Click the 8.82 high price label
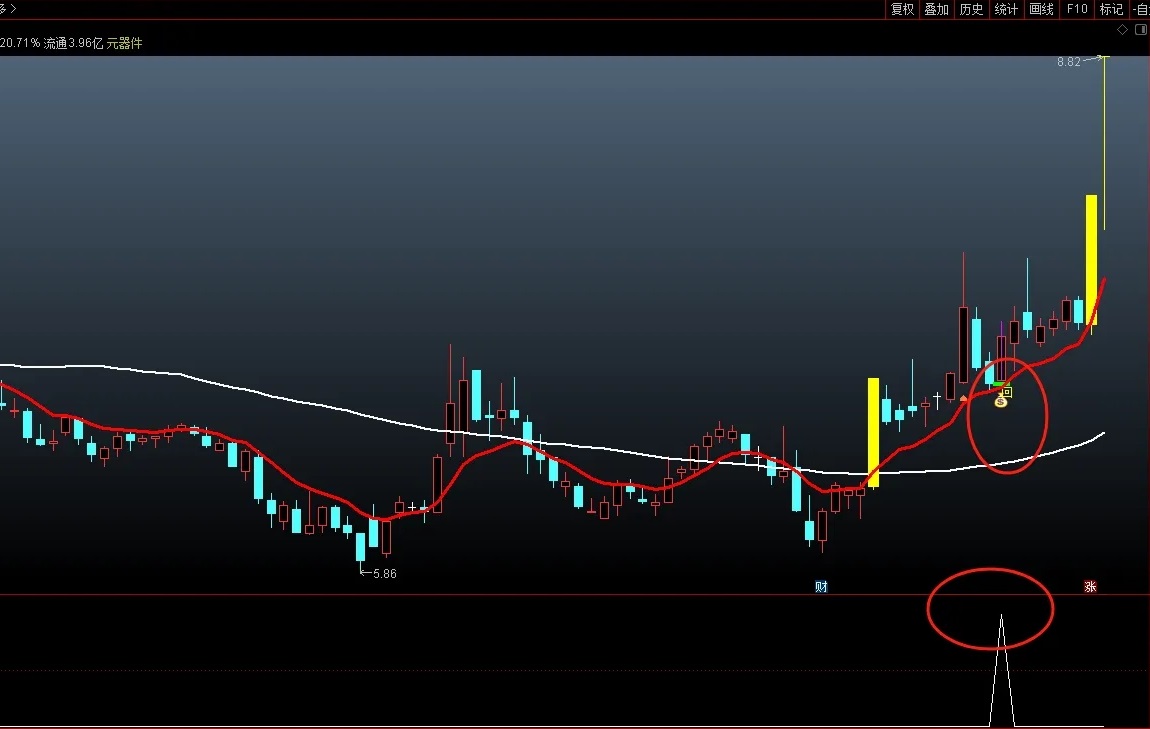This screenshot has width=1150, height=729. coord(1069,62)
